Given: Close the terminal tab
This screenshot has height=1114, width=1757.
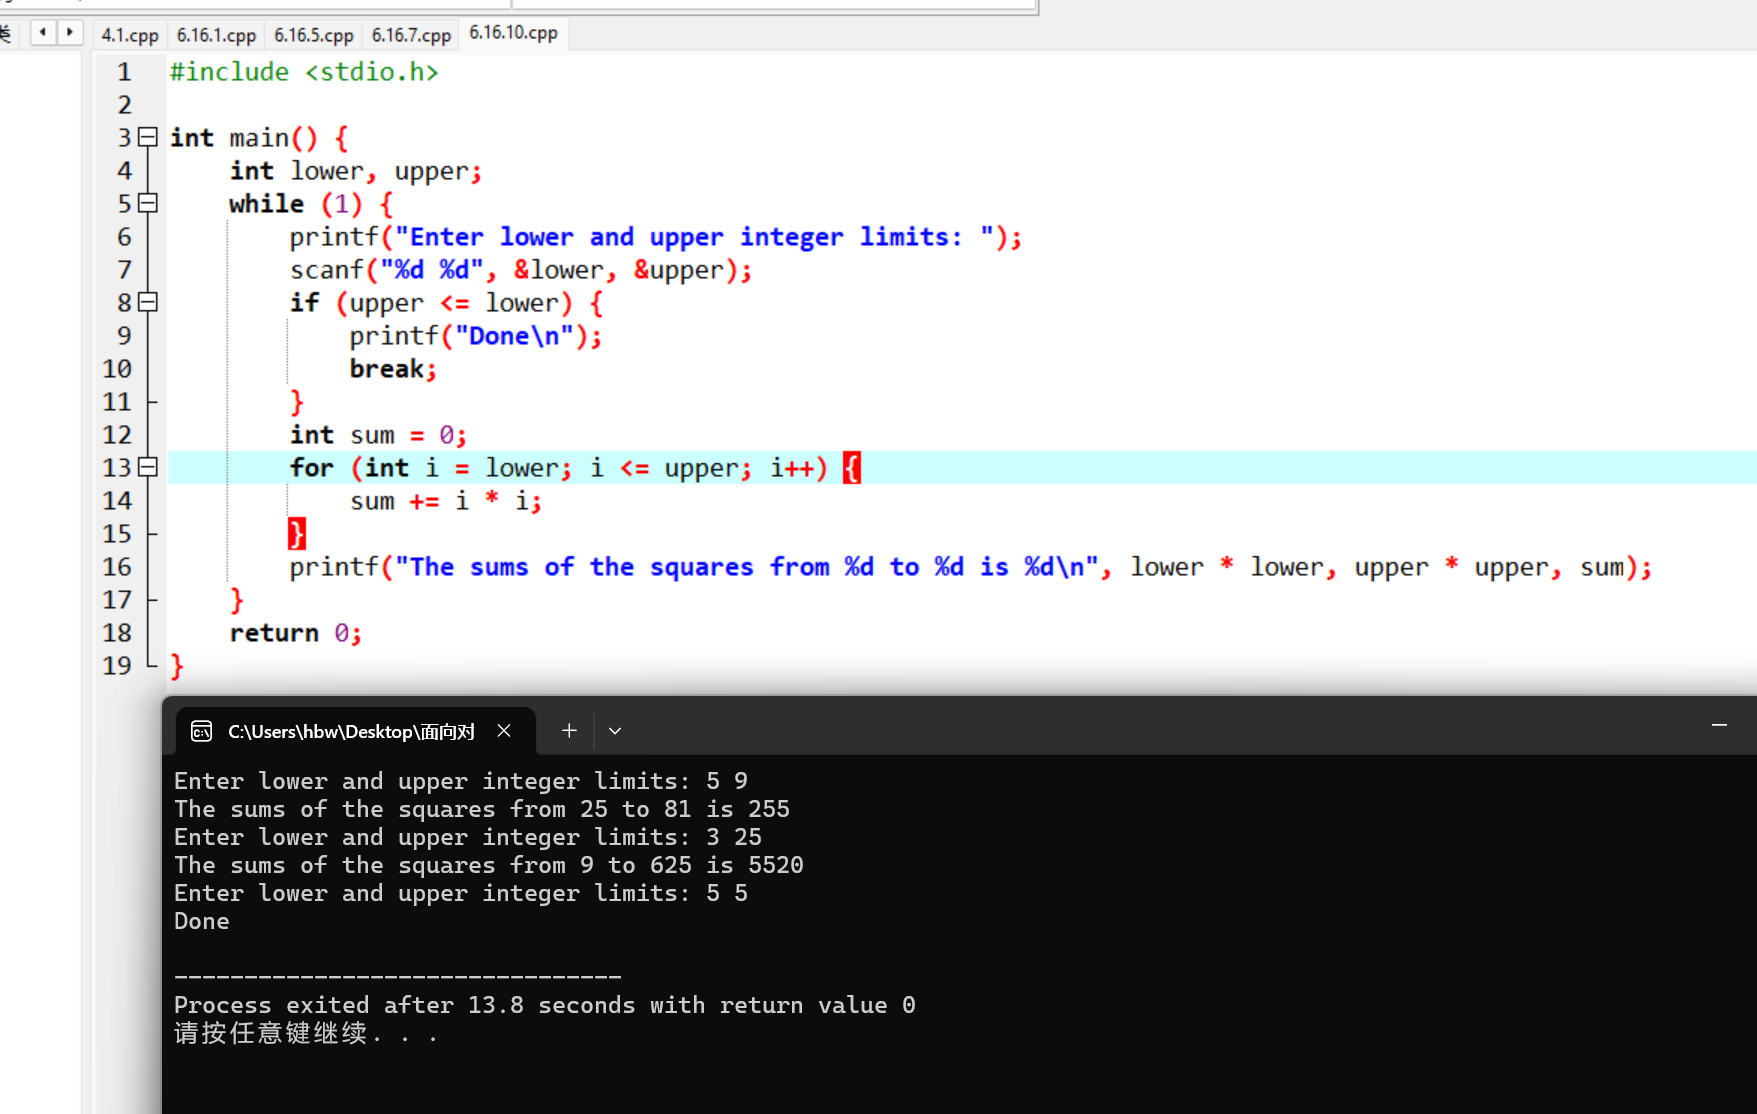Looking at the screenshot, I should pyautogui.click(x=504, y=731).
